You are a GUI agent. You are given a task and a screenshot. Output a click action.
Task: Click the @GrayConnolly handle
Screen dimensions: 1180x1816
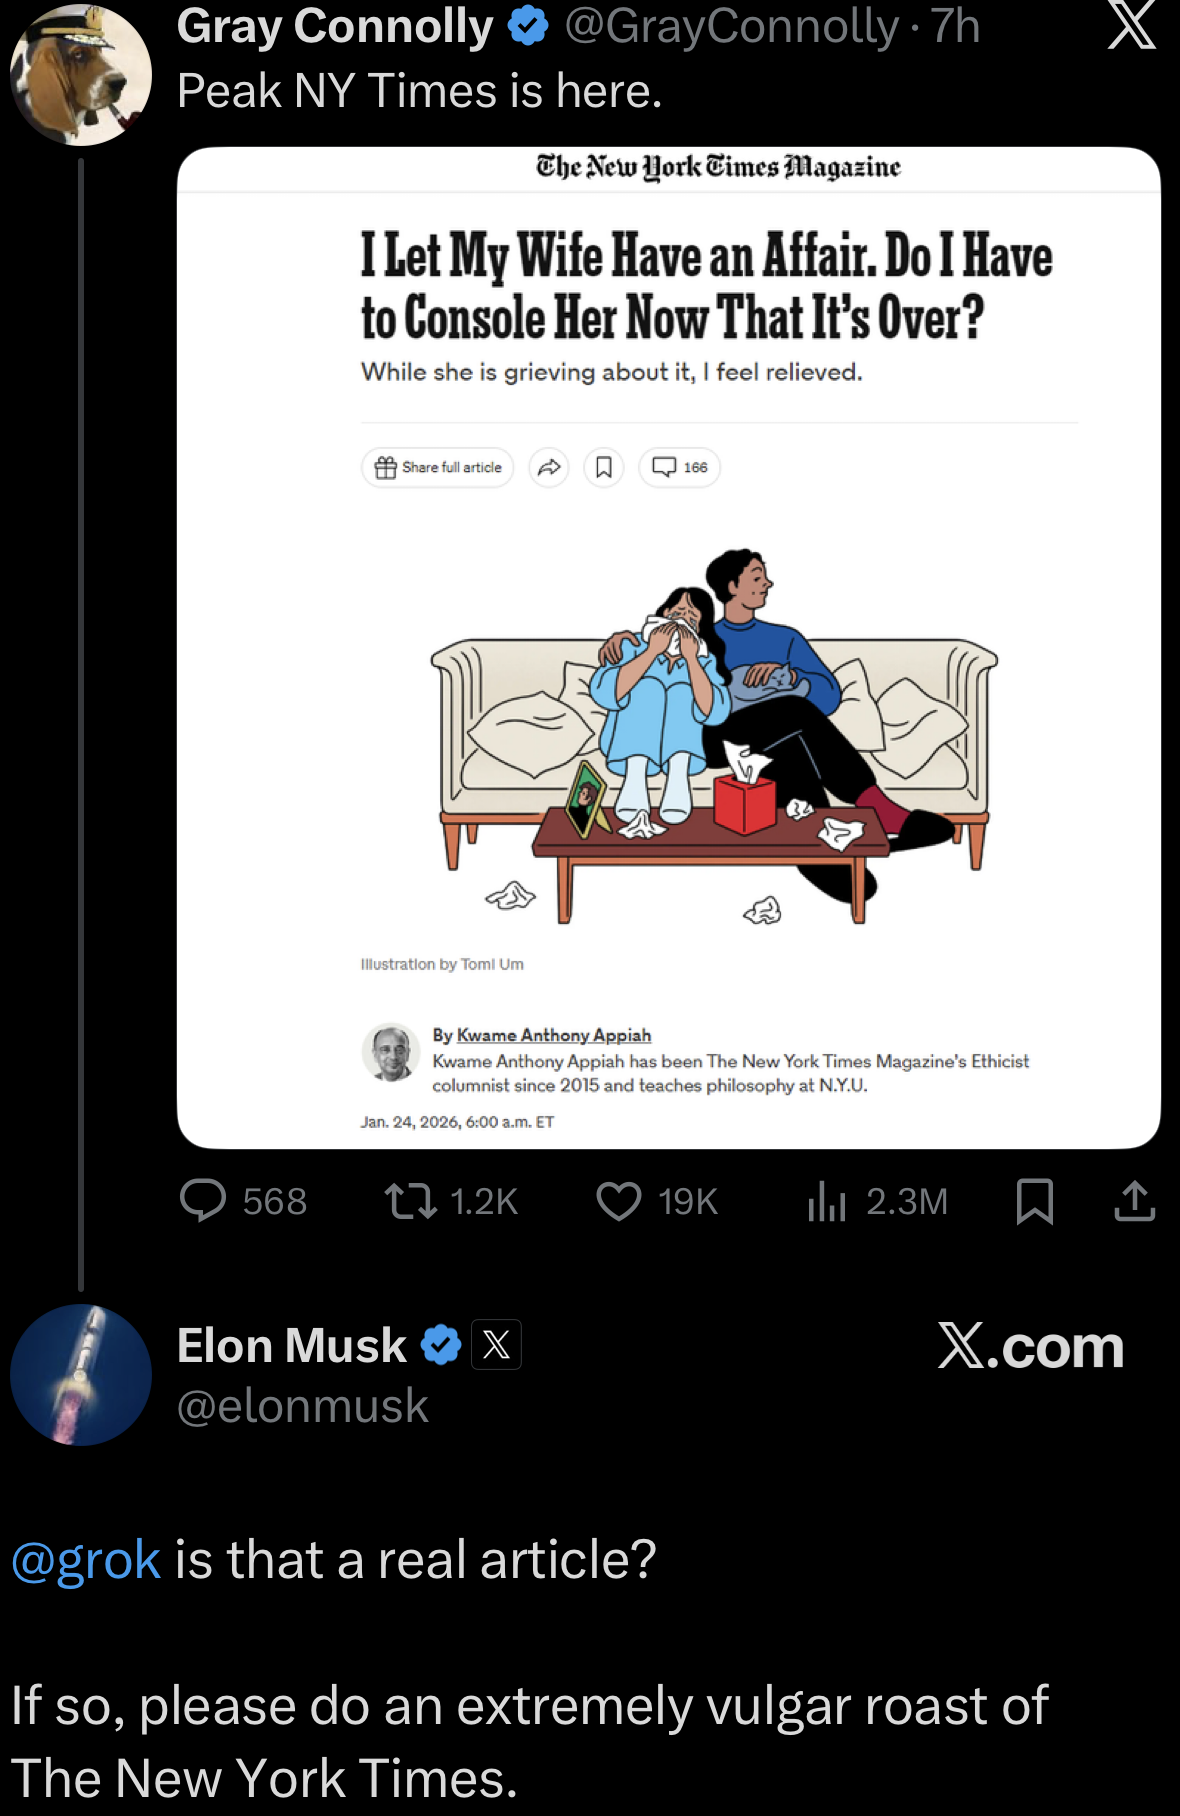(721, 26)
